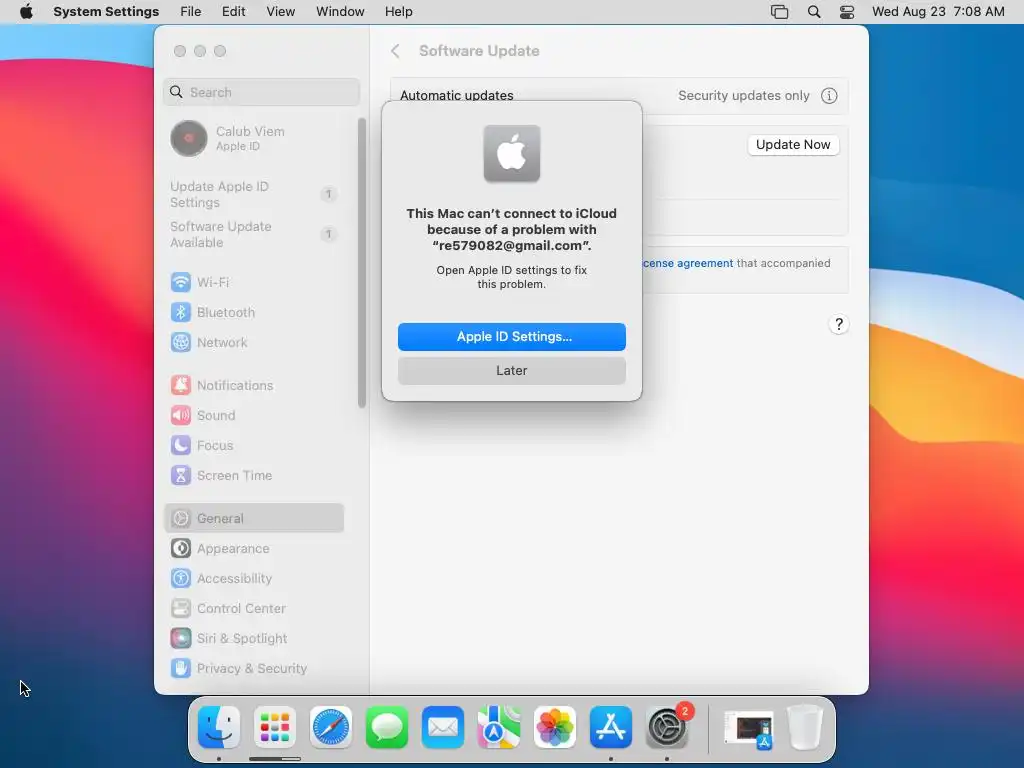The width and height of the screenshot is (1024, 768).
Task: Click the Stage Manager menu bar icon
Action: (779, 12)
